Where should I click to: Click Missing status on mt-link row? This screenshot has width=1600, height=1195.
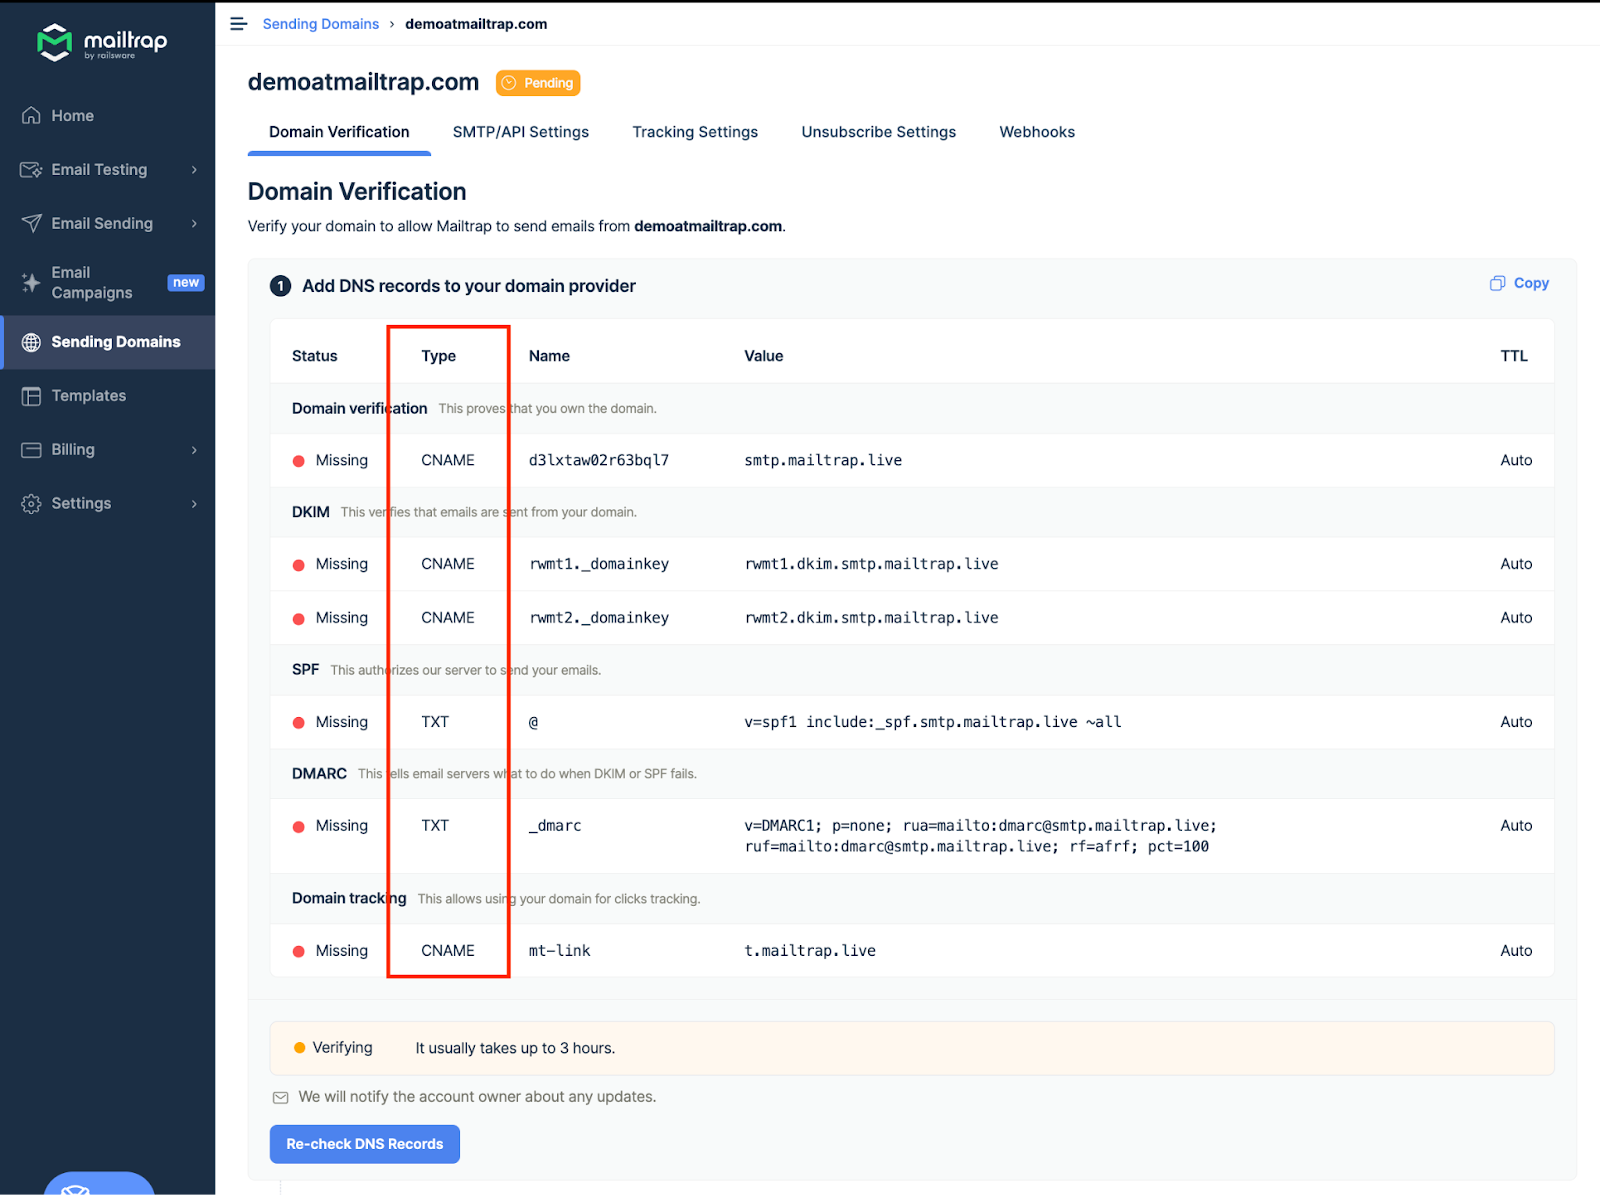(330, 951)
